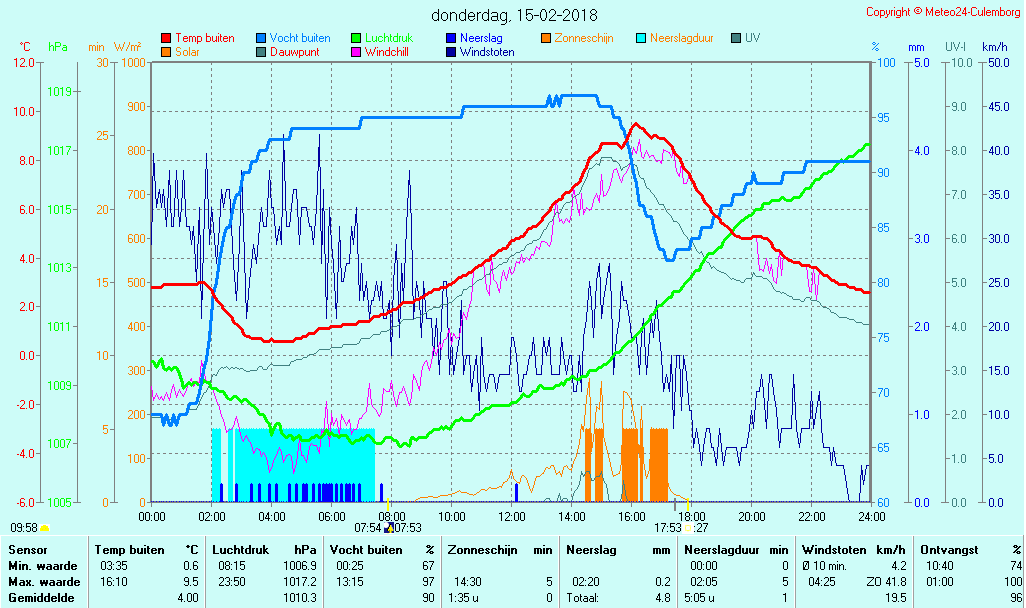Click the orange Zonneschijn legend square

coord(546,39)
